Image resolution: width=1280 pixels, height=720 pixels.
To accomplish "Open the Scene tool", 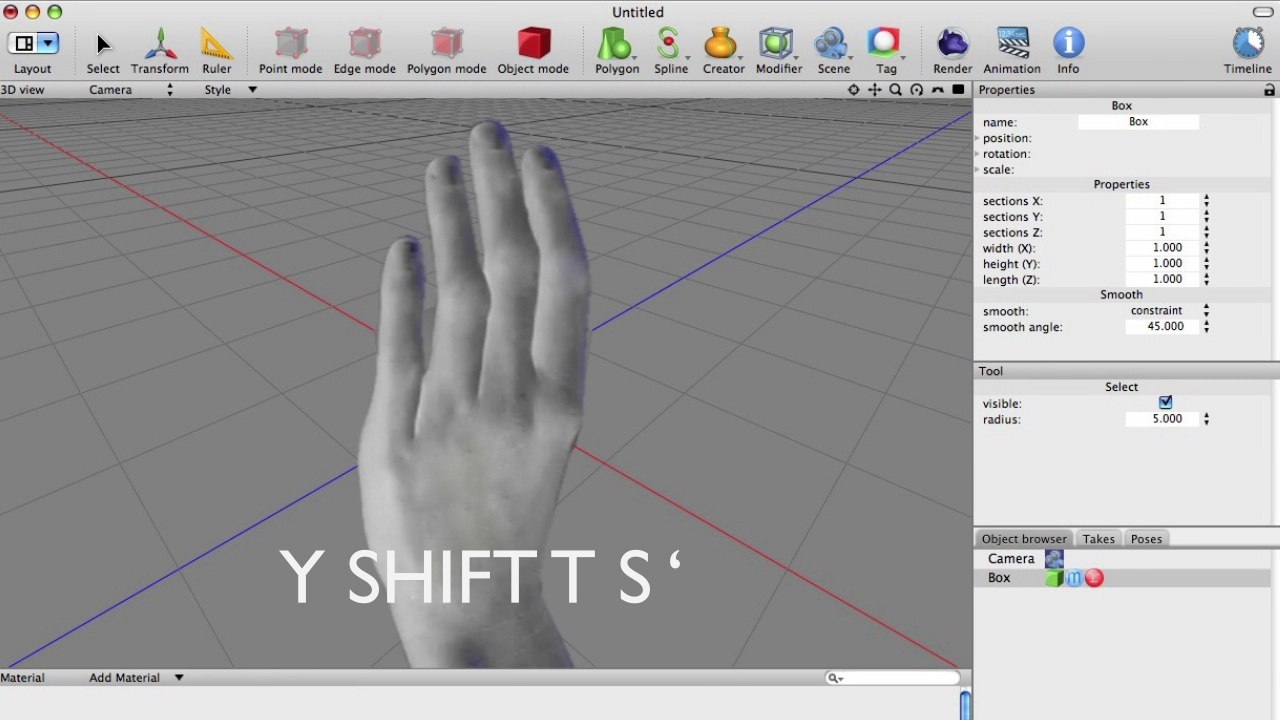I will pyautogui.click(x=834, y=50).
